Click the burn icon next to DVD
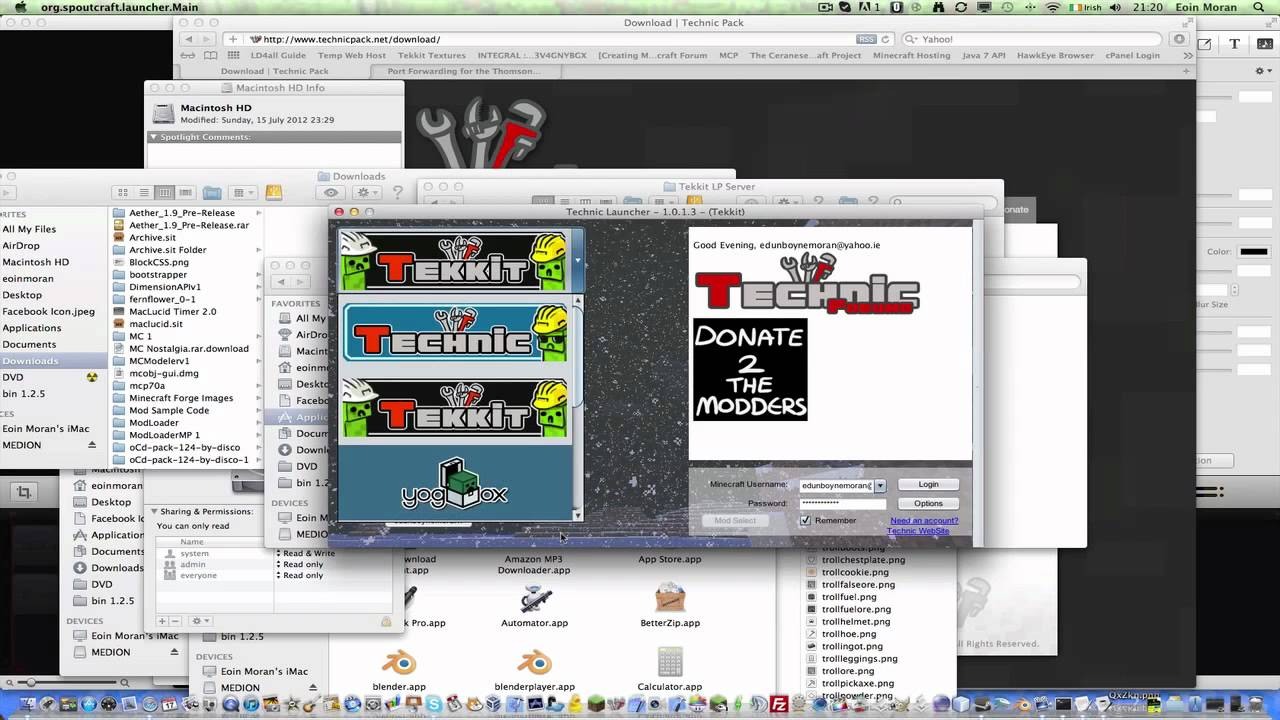The image size is (1280, 720). pyautogui.click(x=92, y=377)
